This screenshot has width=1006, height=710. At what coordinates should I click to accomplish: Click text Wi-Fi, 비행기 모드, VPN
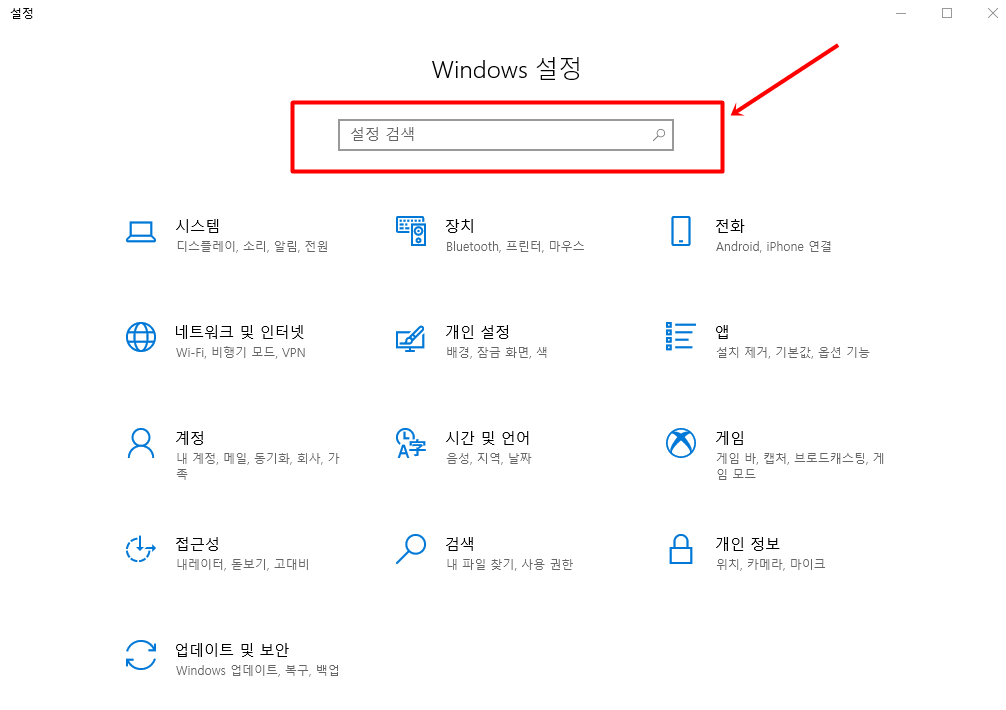coord(241,352)
